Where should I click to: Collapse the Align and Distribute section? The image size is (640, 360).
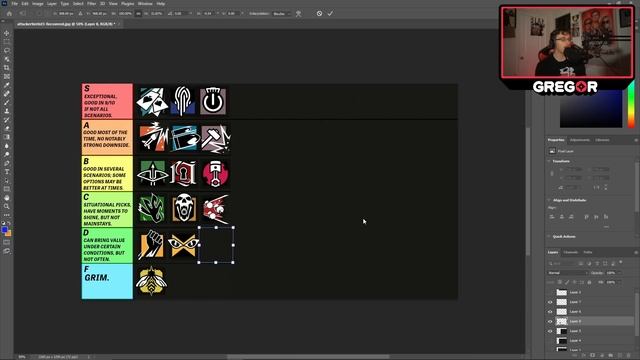(x=549, y=200)
